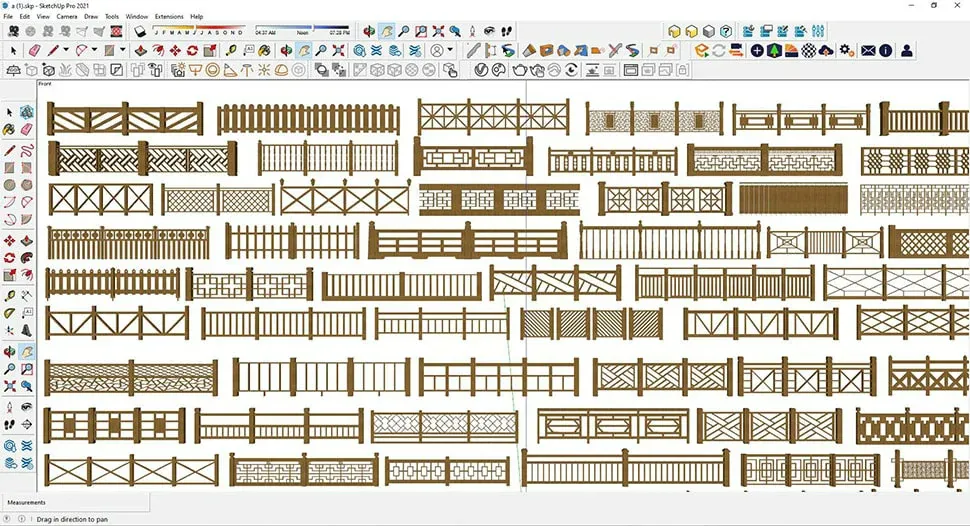Expand the Line tool dropdown arrow

(66, 50)
